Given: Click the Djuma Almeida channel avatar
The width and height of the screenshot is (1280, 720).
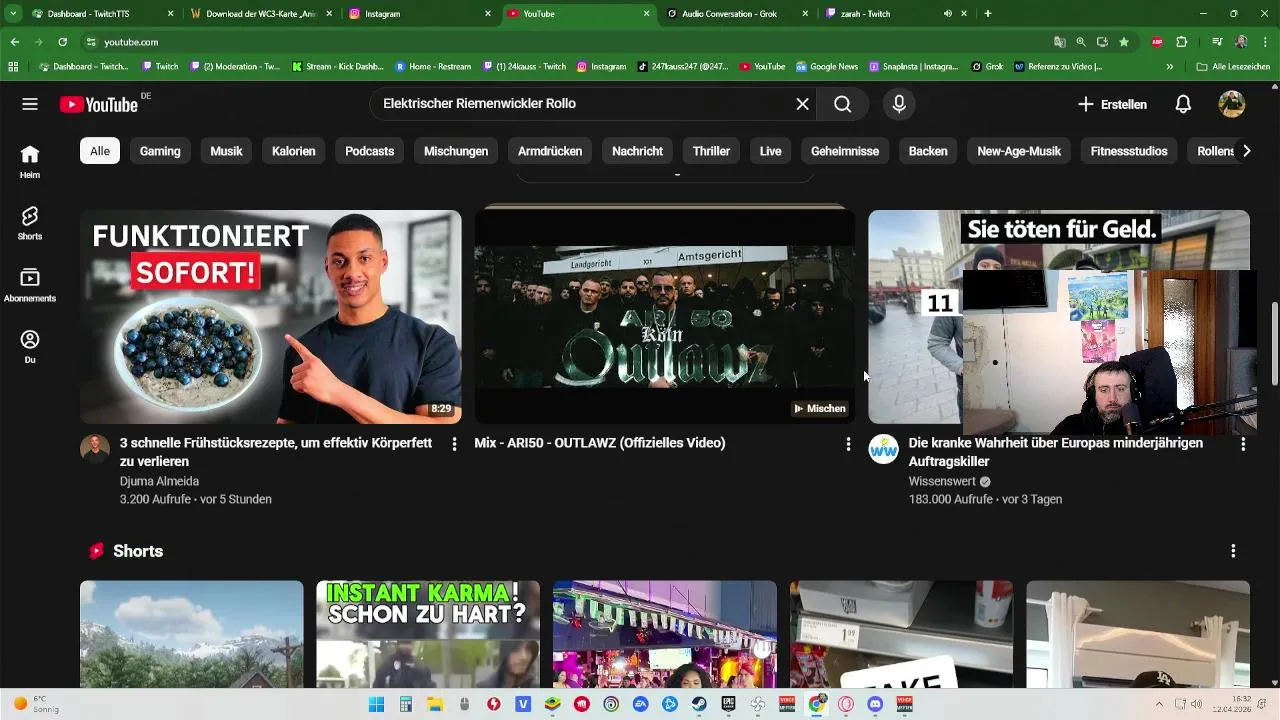Looking at the screenshot, I should pyautogui.click(x=95, y=449).
